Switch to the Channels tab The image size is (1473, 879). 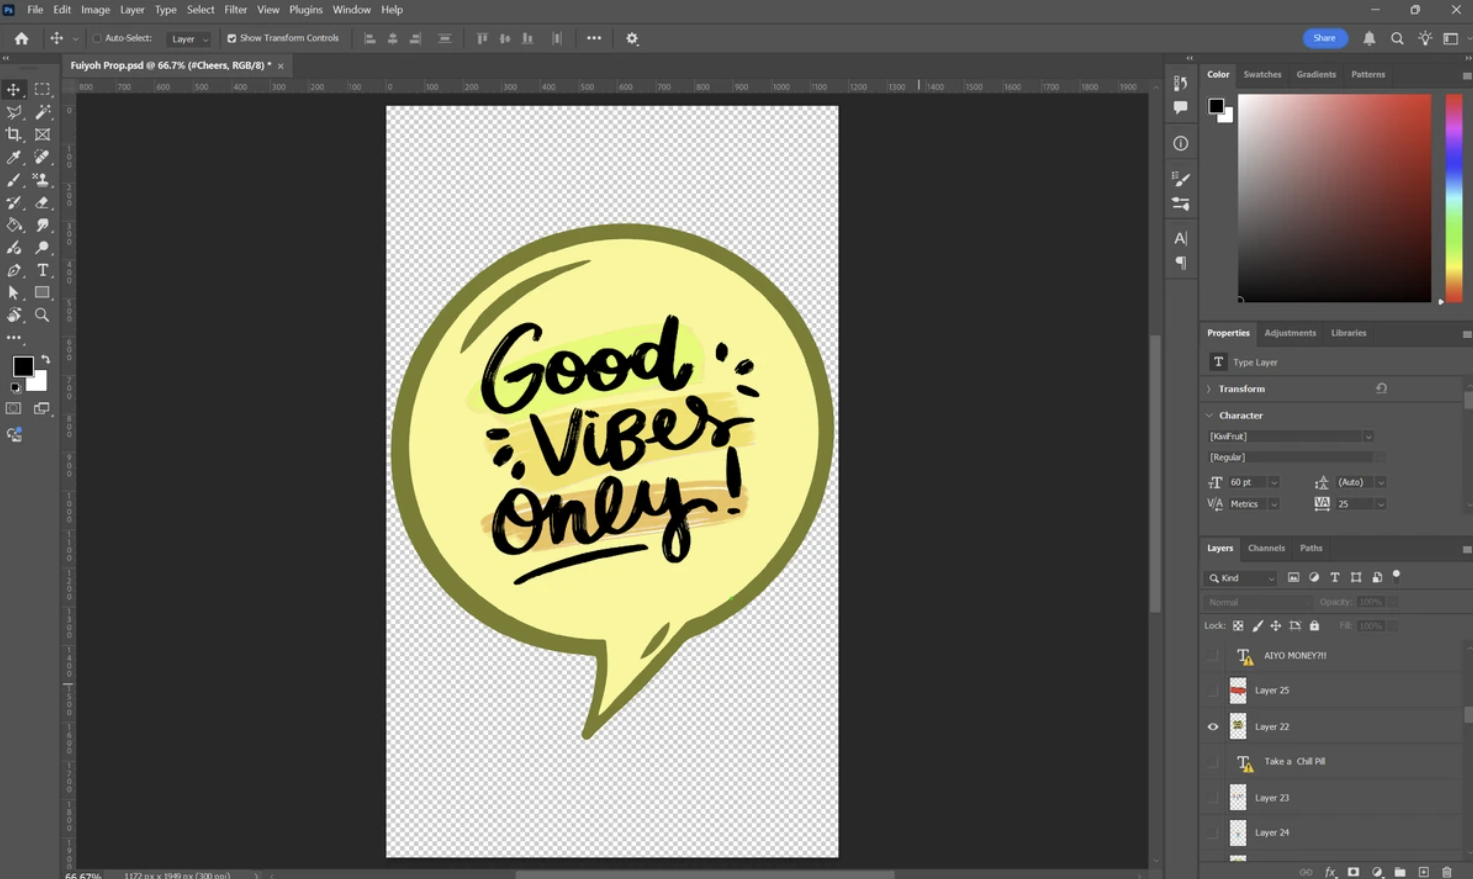(1265, 548)
